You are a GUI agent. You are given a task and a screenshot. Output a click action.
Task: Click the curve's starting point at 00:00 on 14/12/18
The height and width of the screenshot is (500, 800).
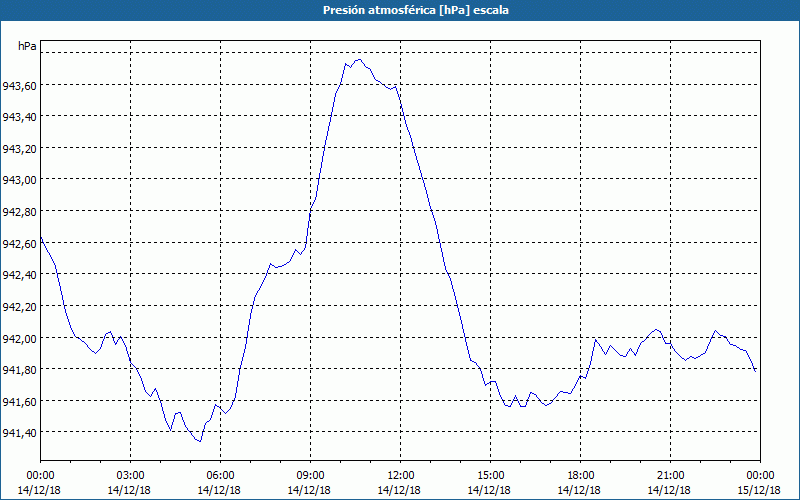41,237
